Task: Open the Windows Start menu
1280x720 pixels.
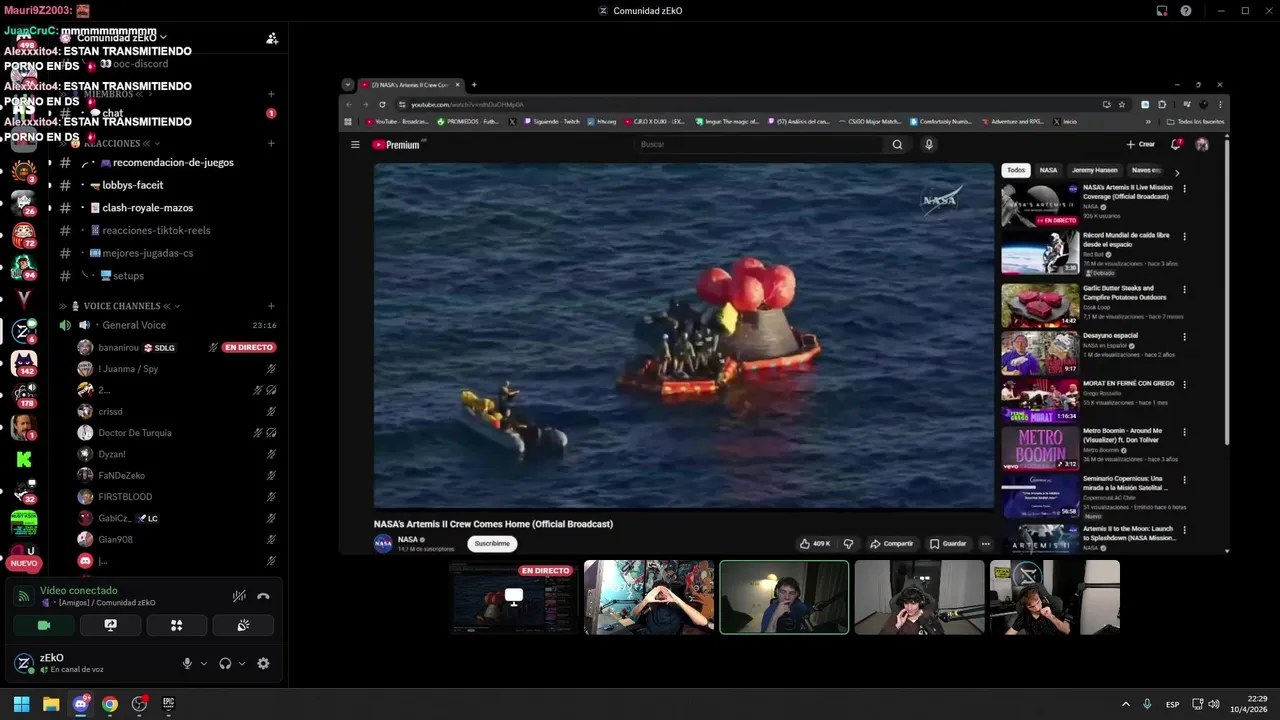Action: [21, 704]
